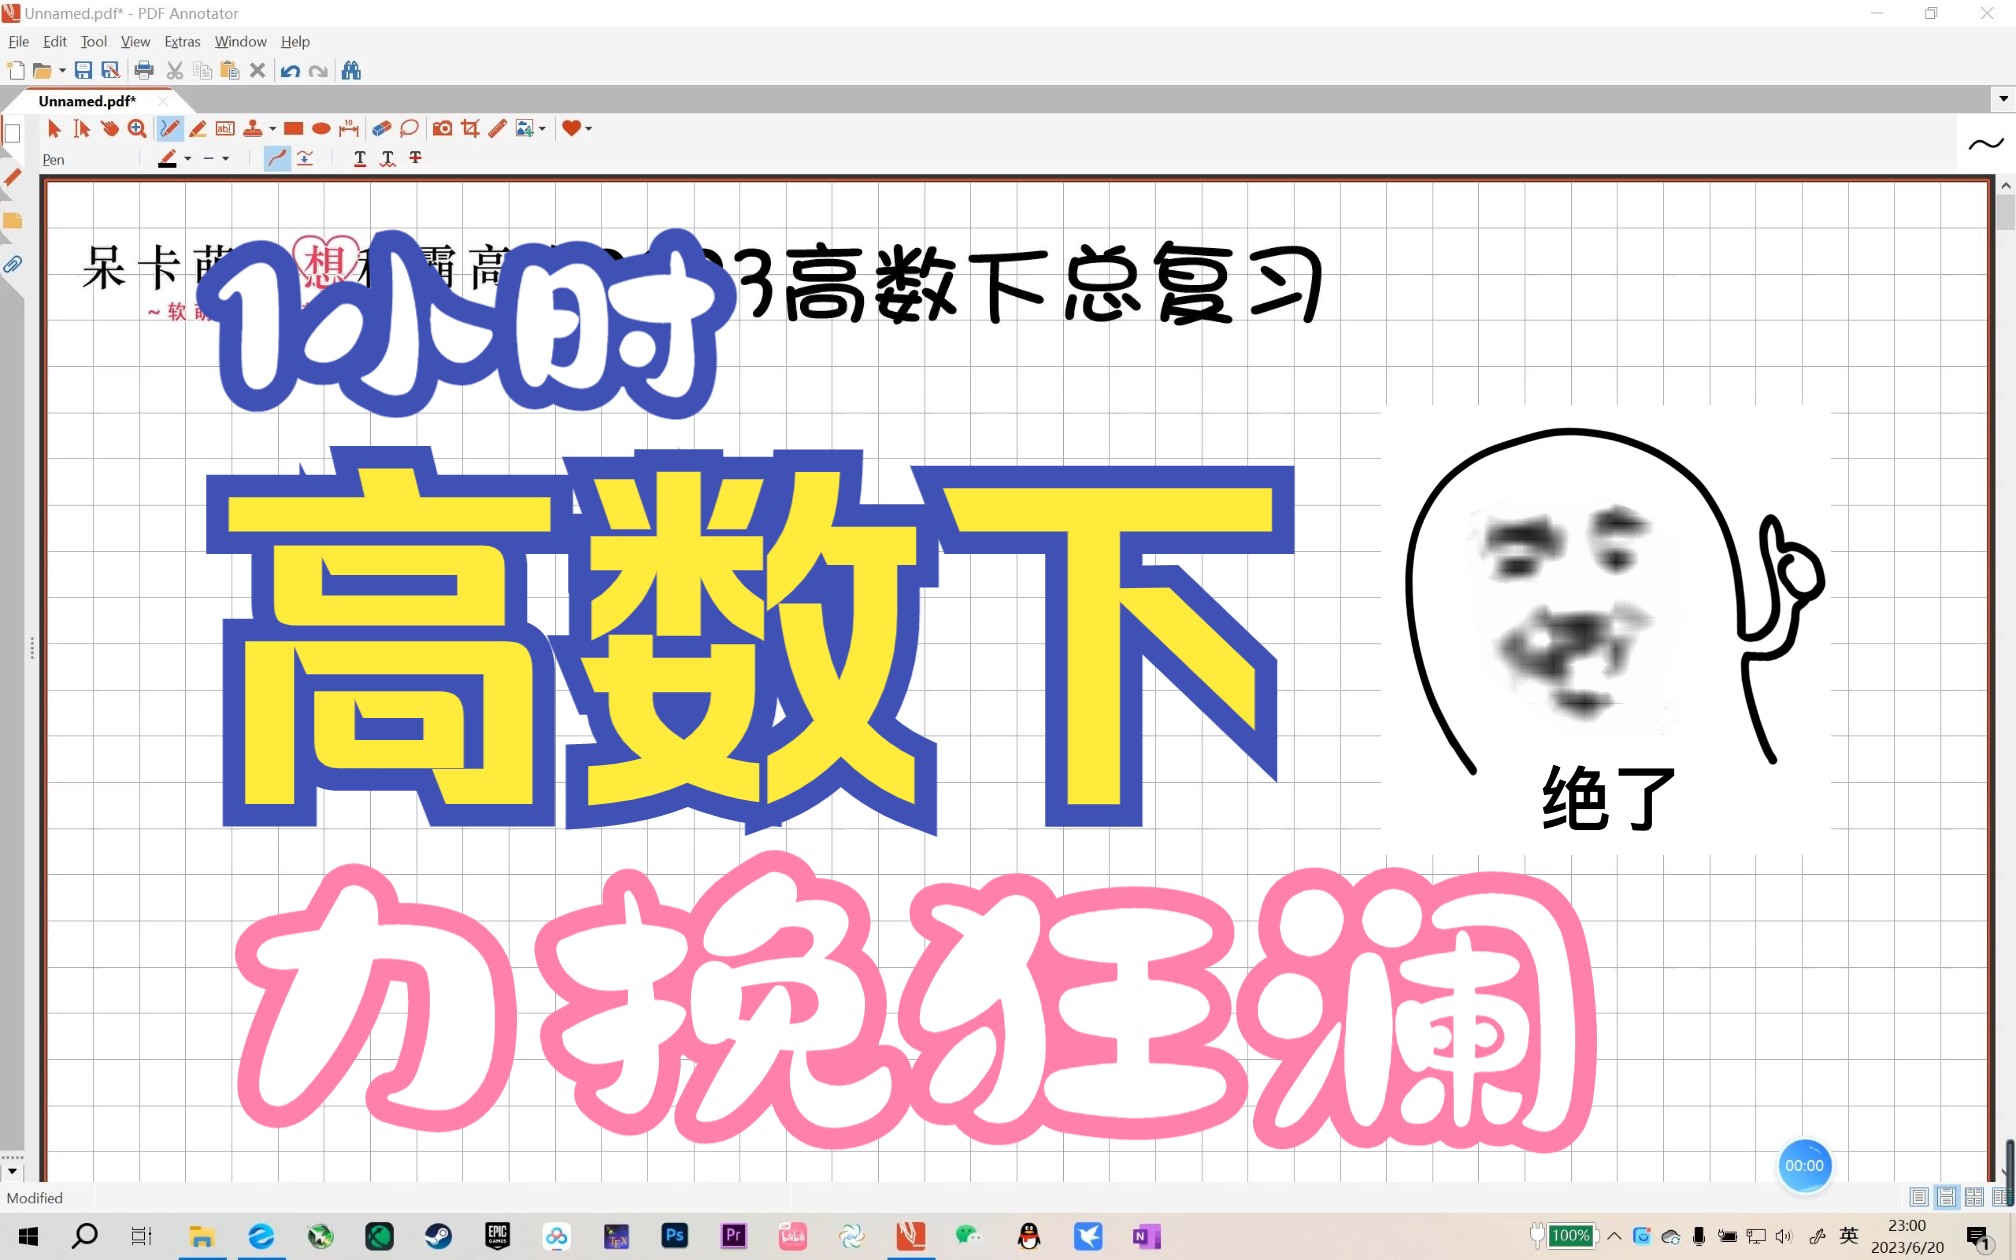This screenshot has height=1260, width=2016.
Task: Expand the Favorites heart dropdown arrow
Action: pos(588,129)
